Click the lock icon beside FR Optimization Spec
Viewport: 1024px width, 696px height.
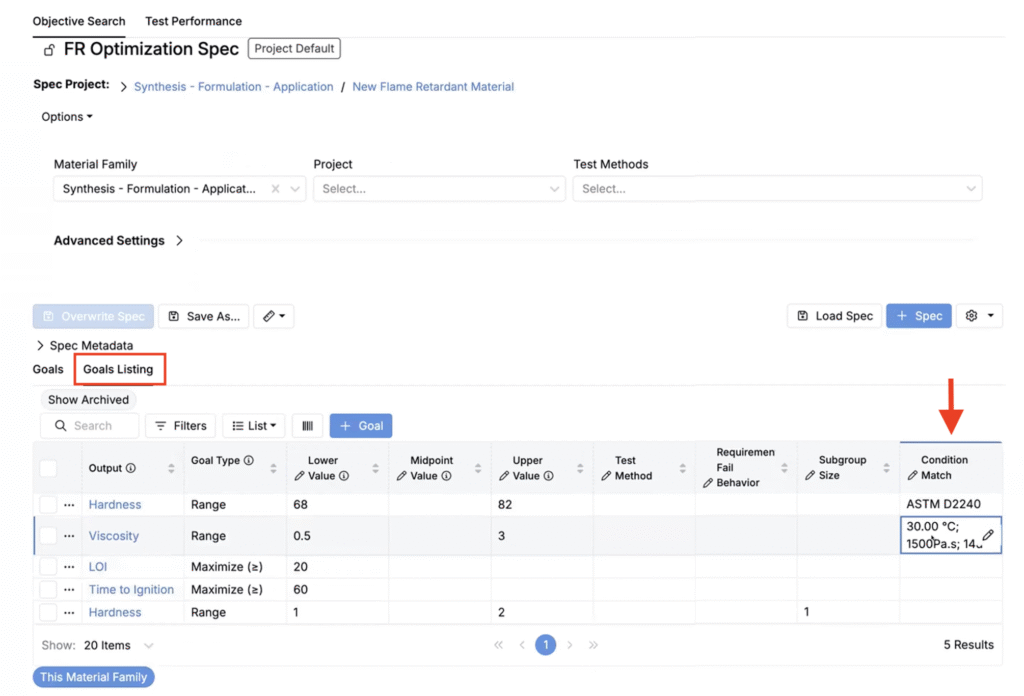pos(49,50)
